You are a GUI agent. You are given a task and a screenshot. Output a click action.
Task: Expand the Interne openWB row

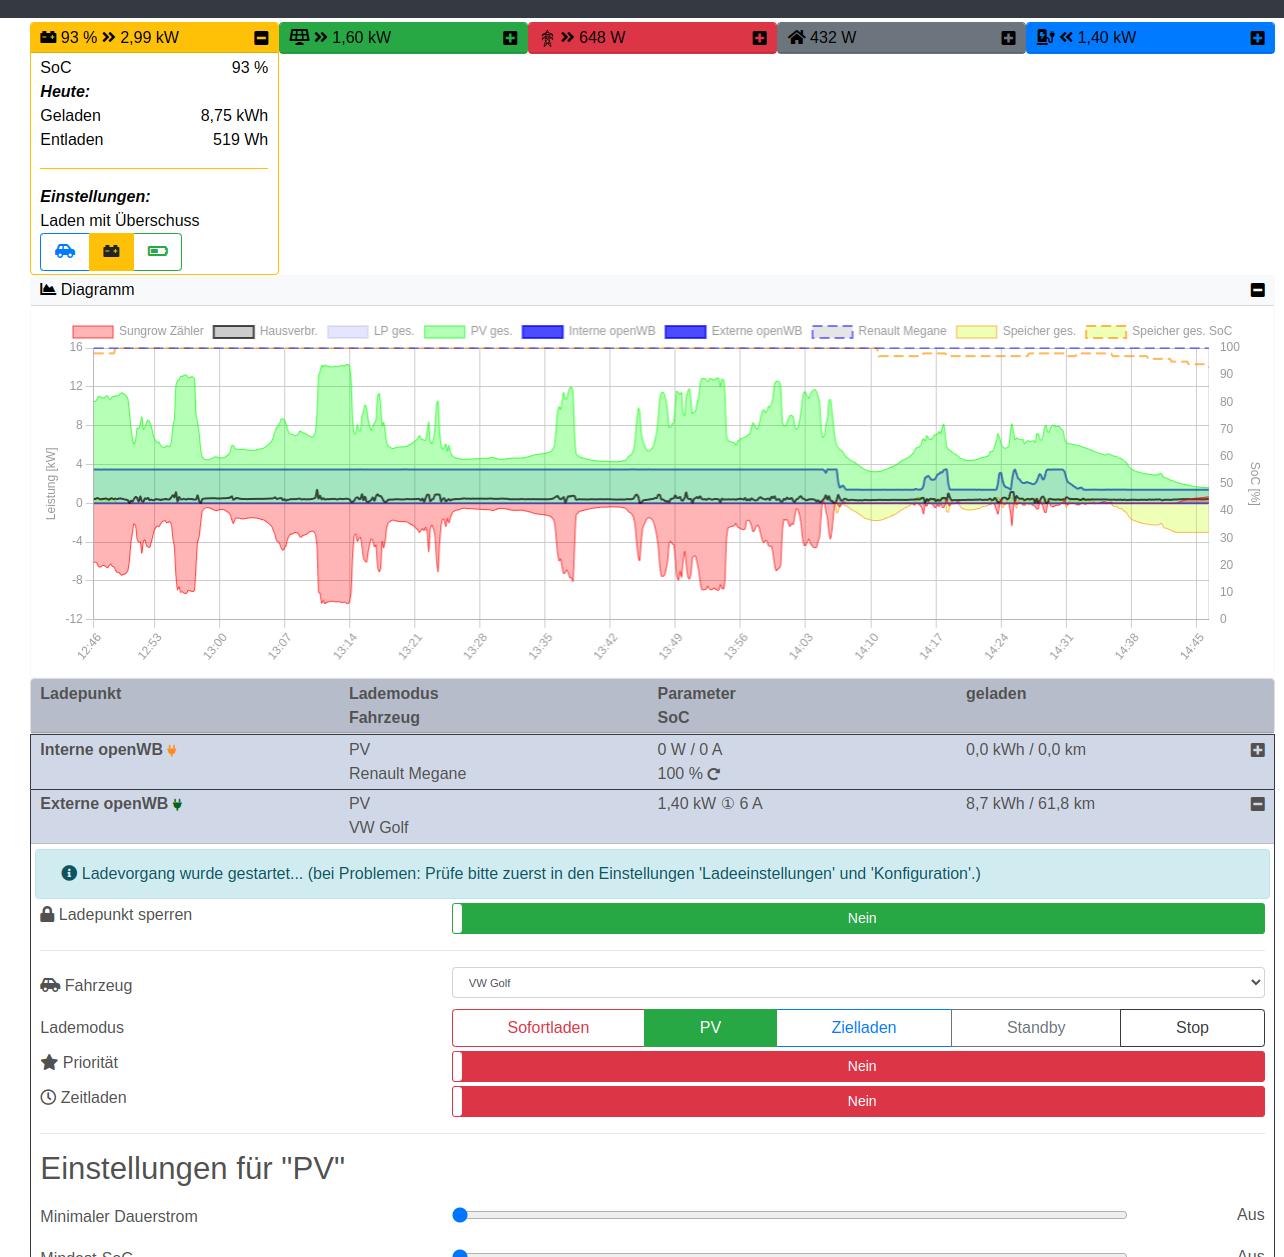(x=1257, y=750)
